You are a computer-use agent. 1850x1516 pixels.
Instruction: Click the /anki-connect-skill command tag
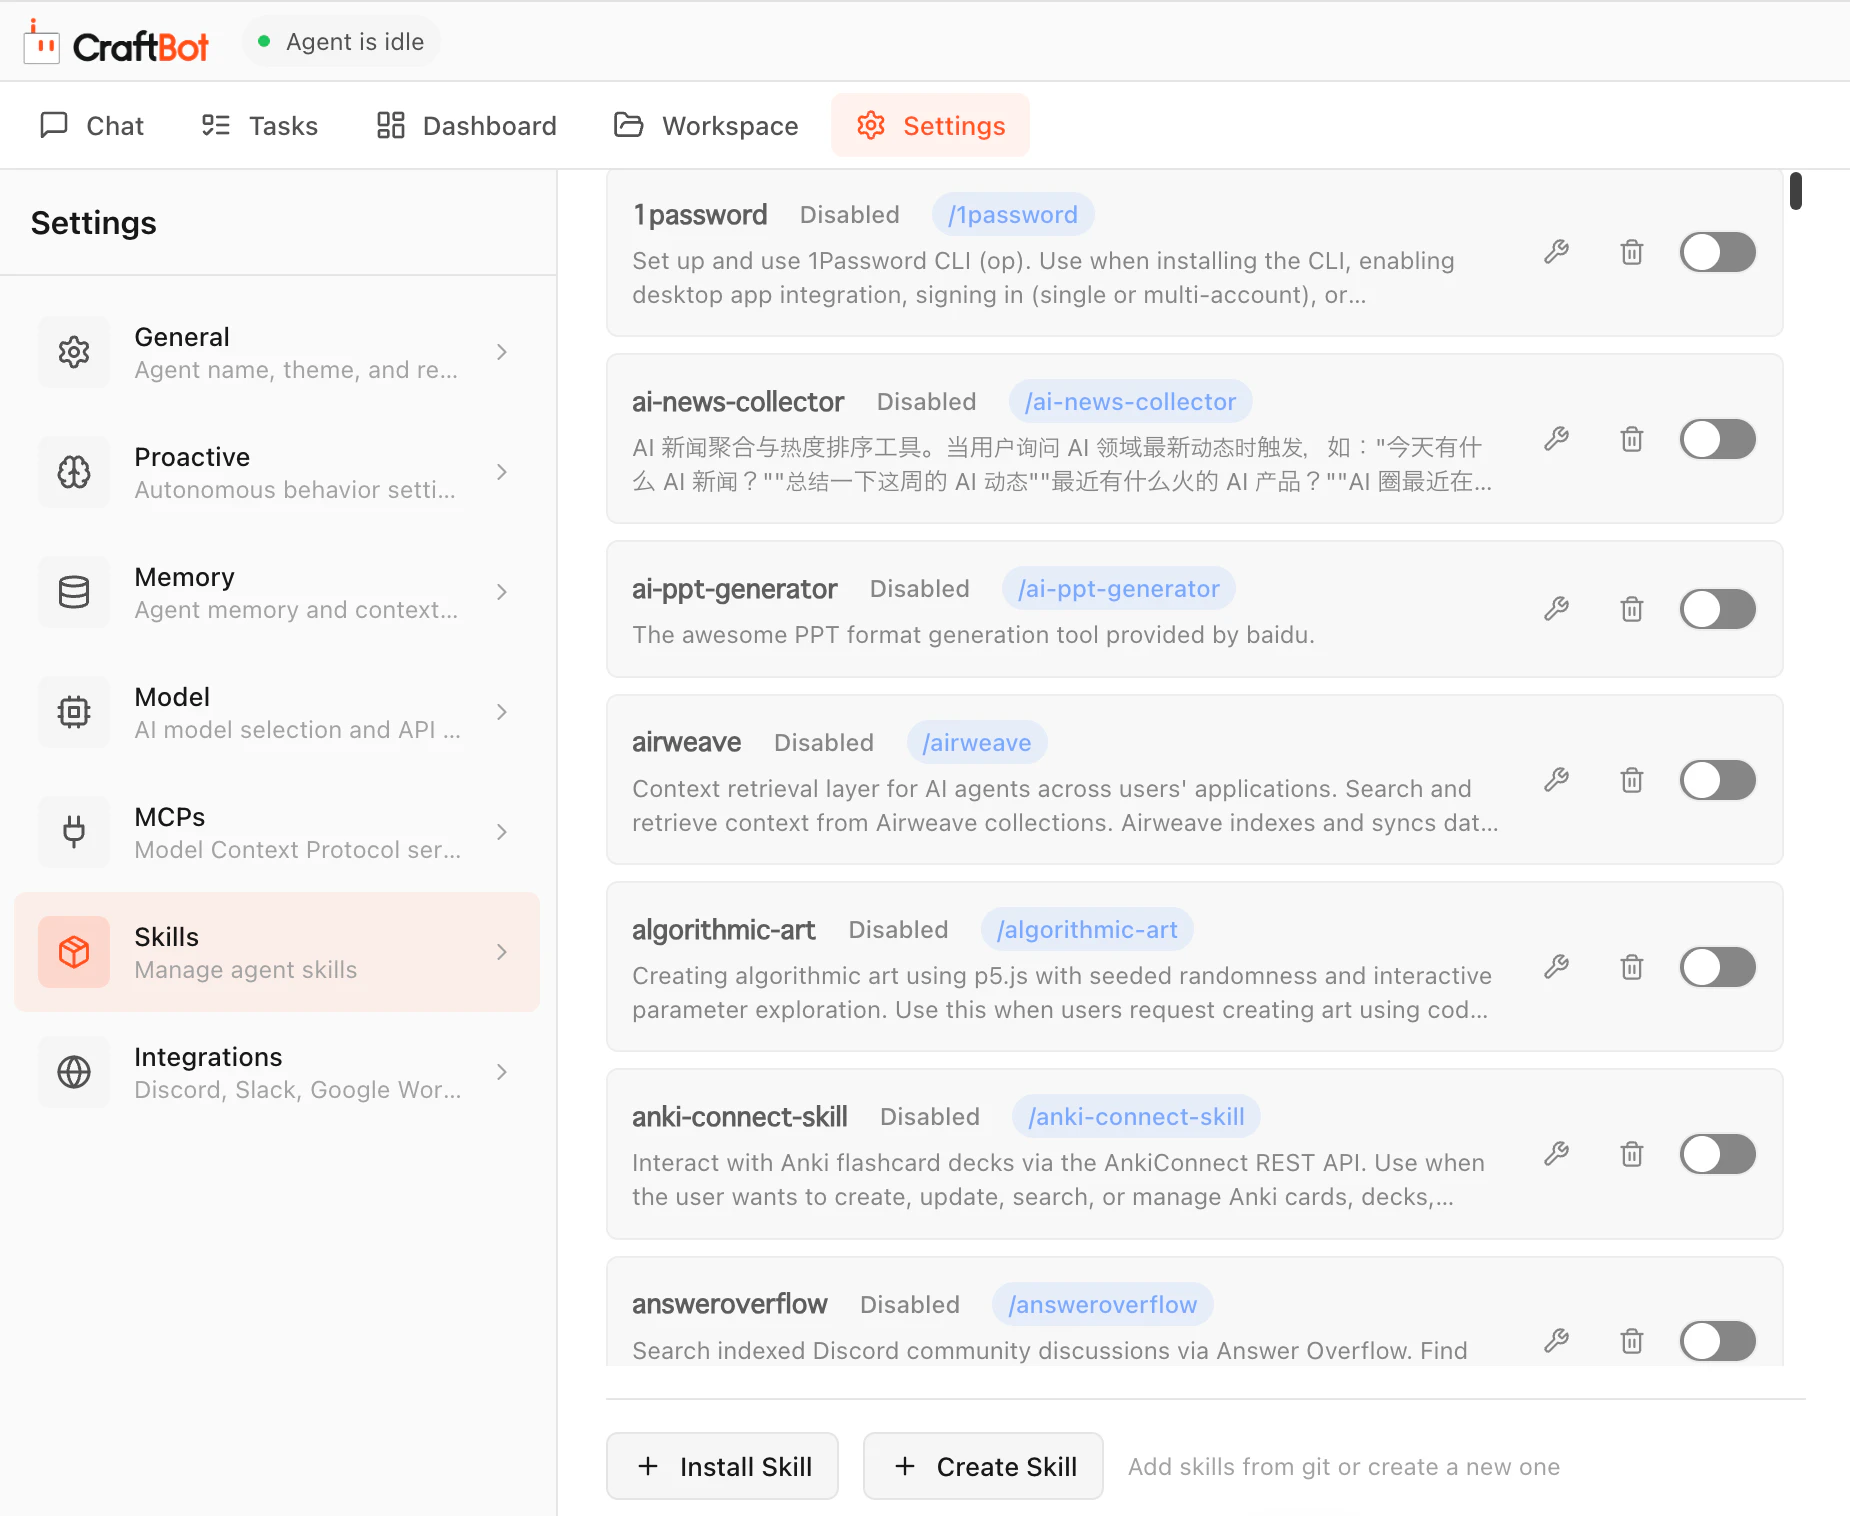[1136, 1117]
